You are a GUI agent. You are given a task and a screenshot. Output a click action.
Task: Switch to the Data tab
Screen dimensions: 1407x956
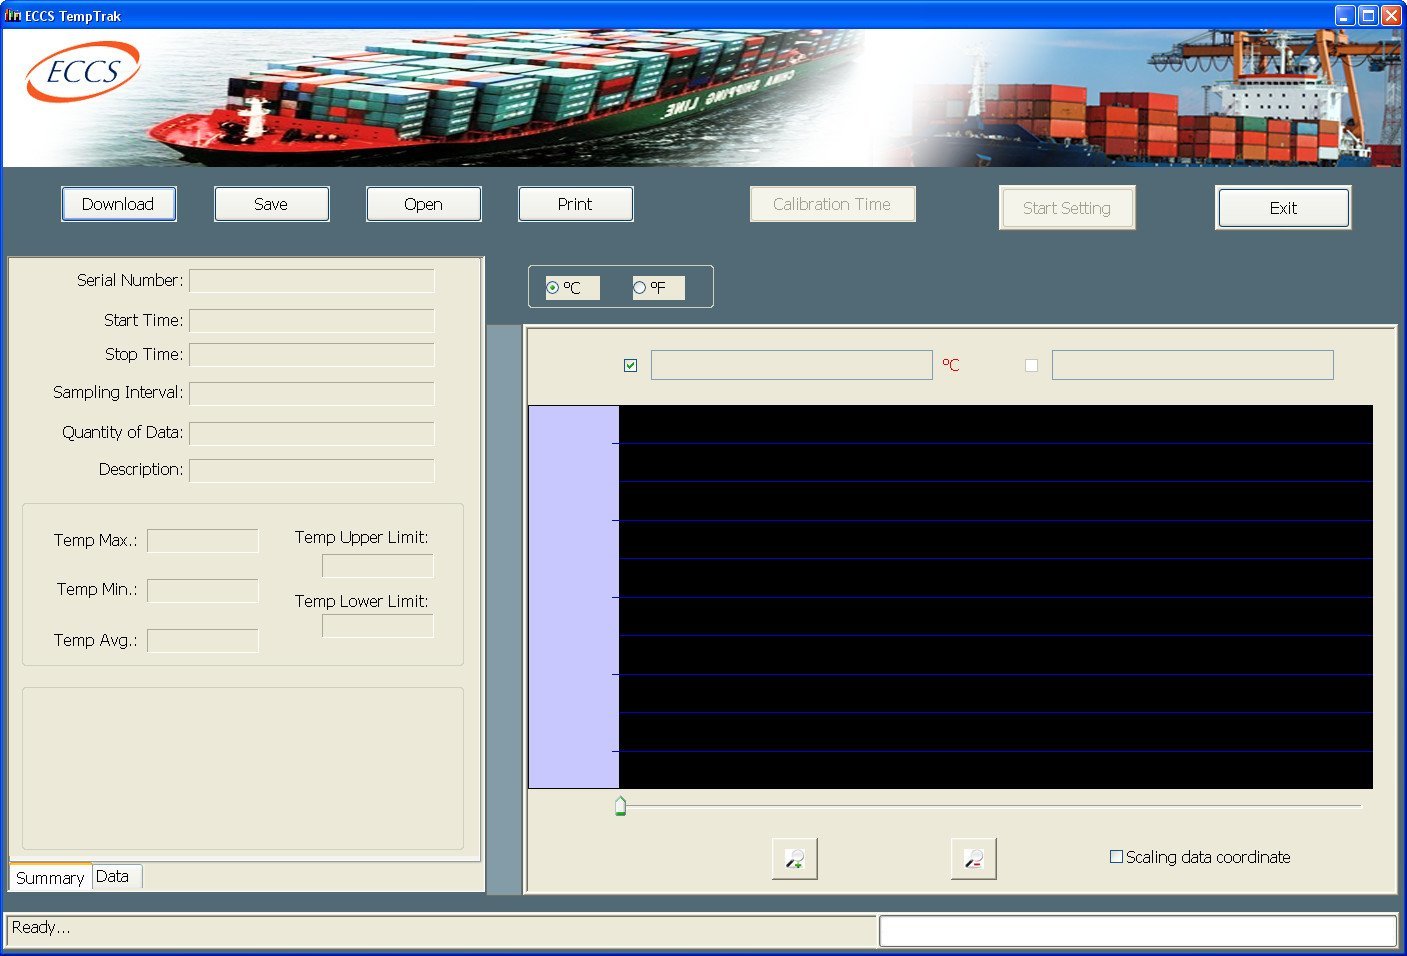coord(117,876)
